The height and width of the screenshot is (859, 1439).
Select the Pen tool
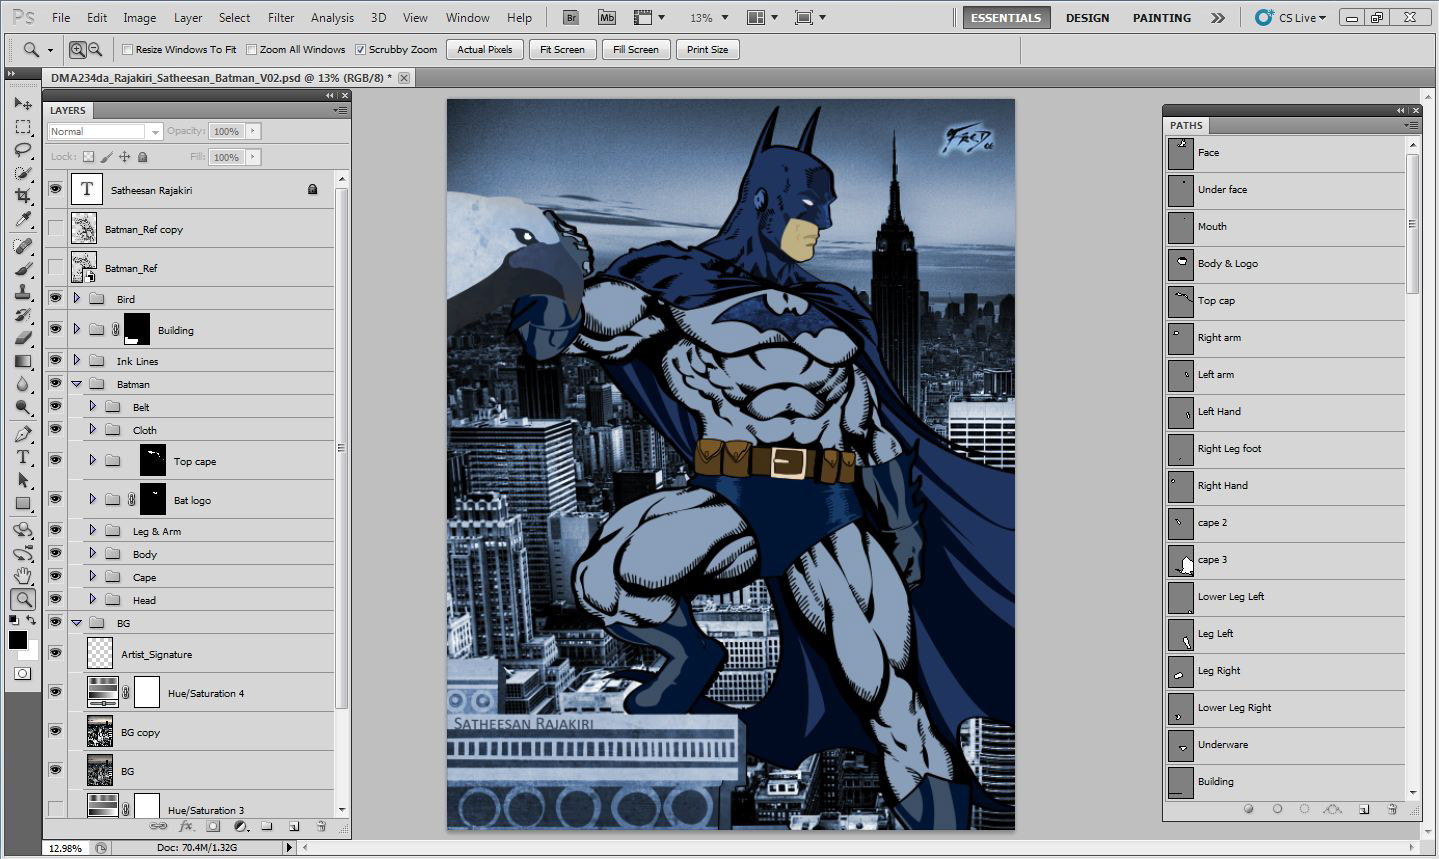23,434
